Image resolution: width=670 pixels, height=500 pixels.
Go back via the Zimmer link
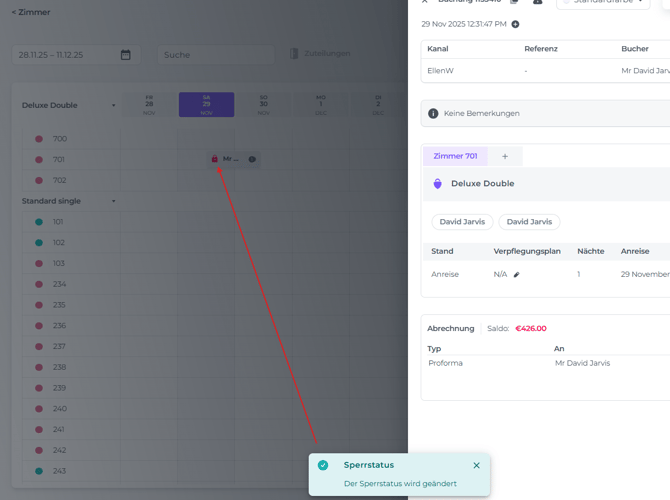(x=30, y=12)
